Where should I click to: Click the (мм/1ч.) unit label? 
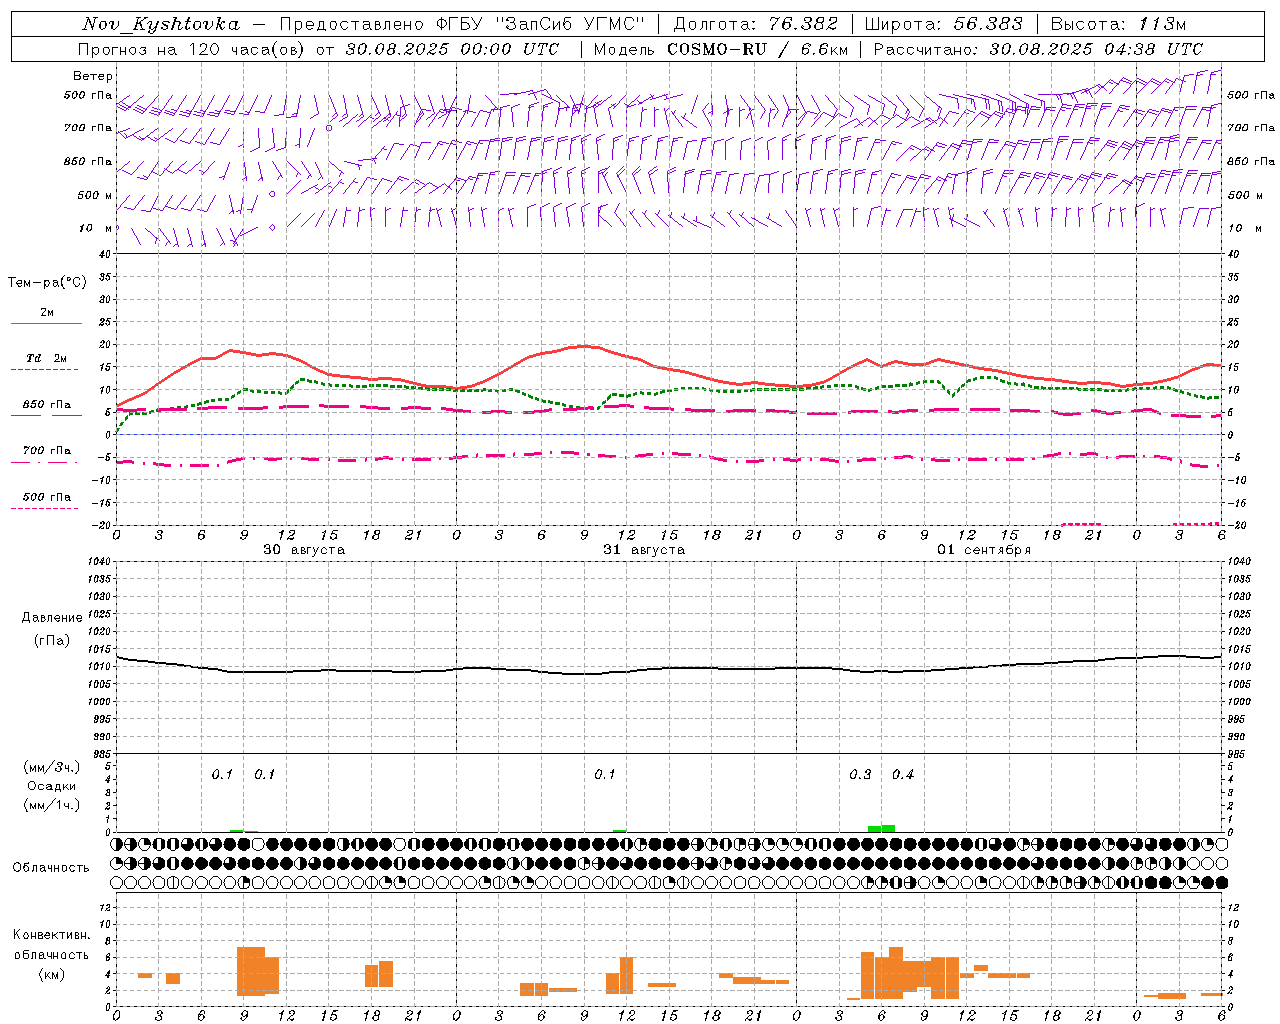pyautogui.click(x=52, y=805)
